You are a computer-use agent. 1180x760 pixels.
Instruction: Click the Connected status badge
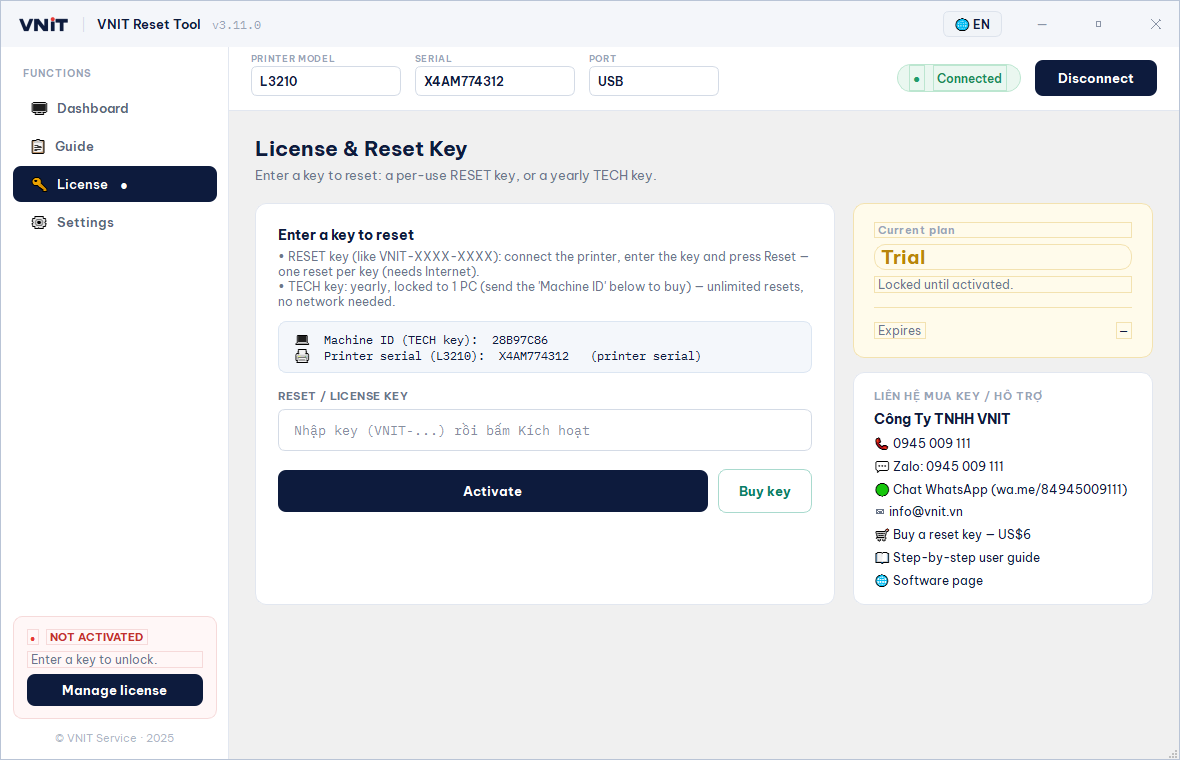[959, 79]
